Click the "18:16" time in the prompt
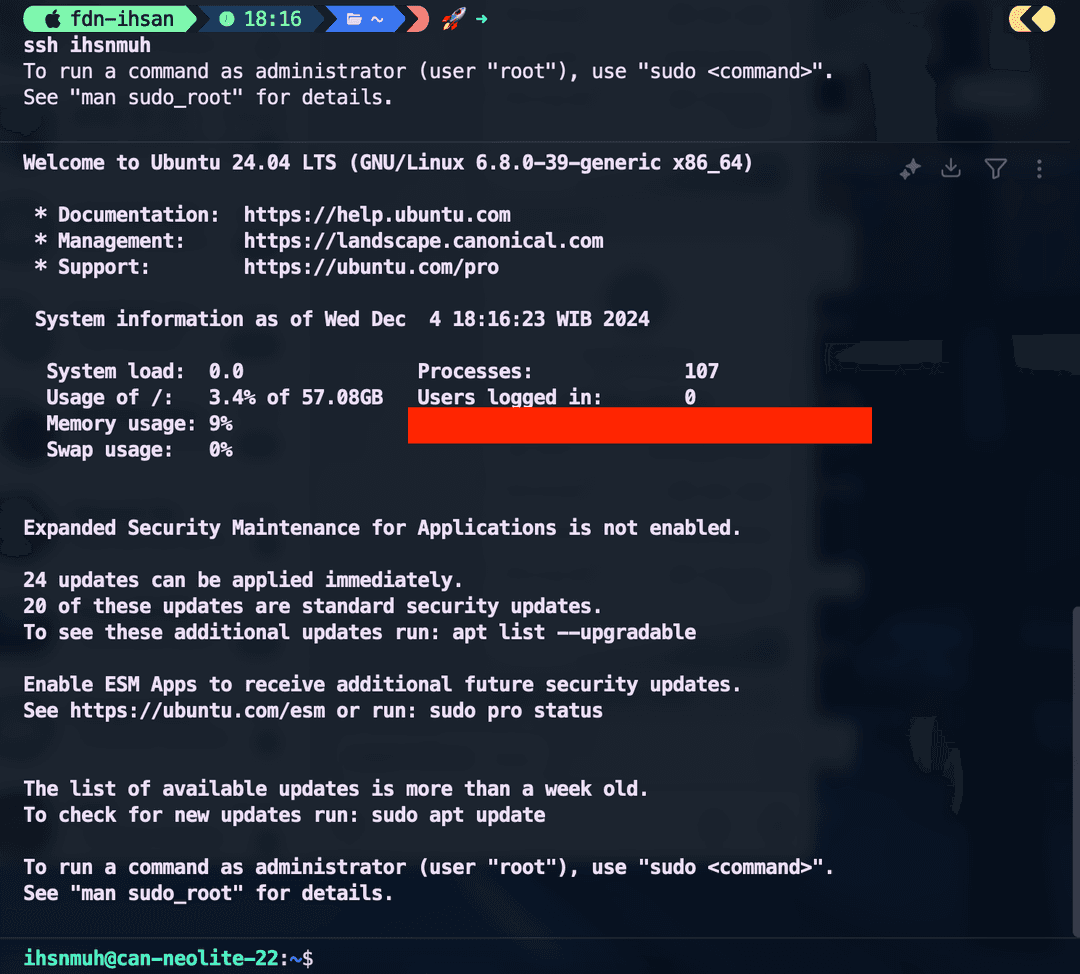This screenshot has width=1080, height=974. tap(273, 19)
